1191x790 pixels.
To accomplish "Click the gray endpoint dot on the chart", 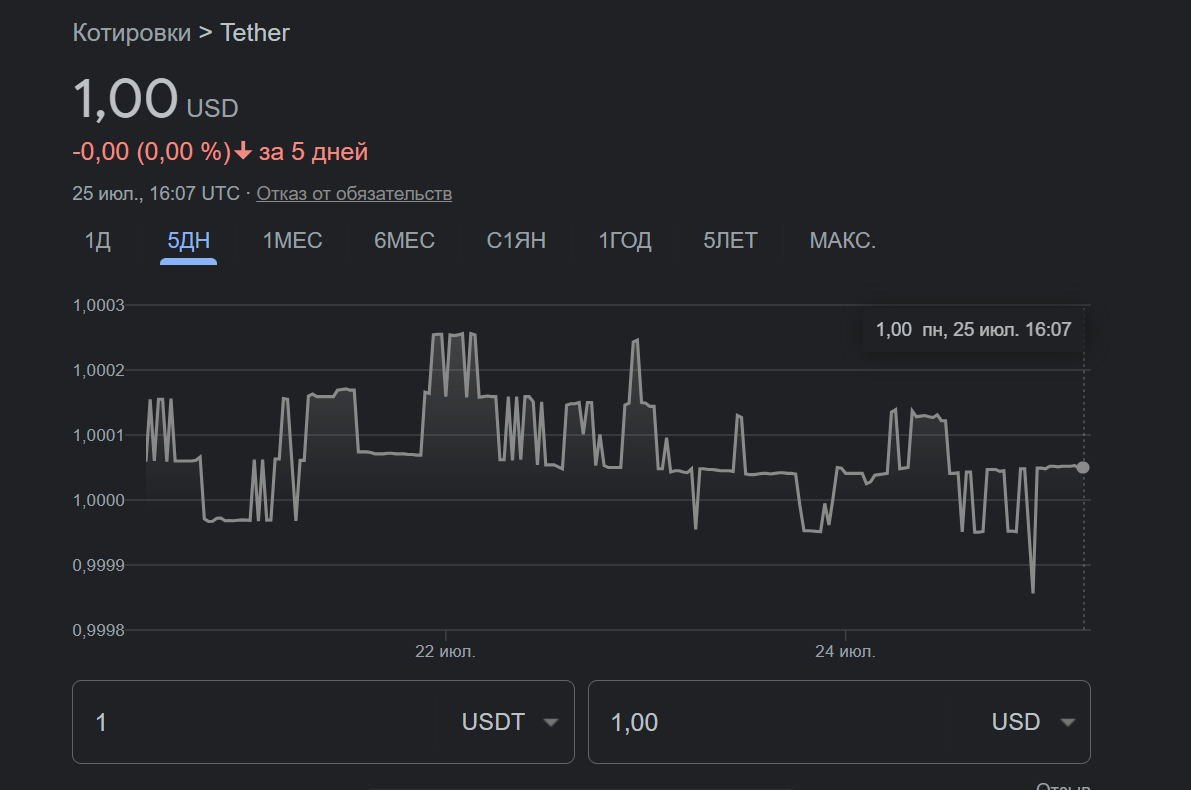I will (1083, 467).
